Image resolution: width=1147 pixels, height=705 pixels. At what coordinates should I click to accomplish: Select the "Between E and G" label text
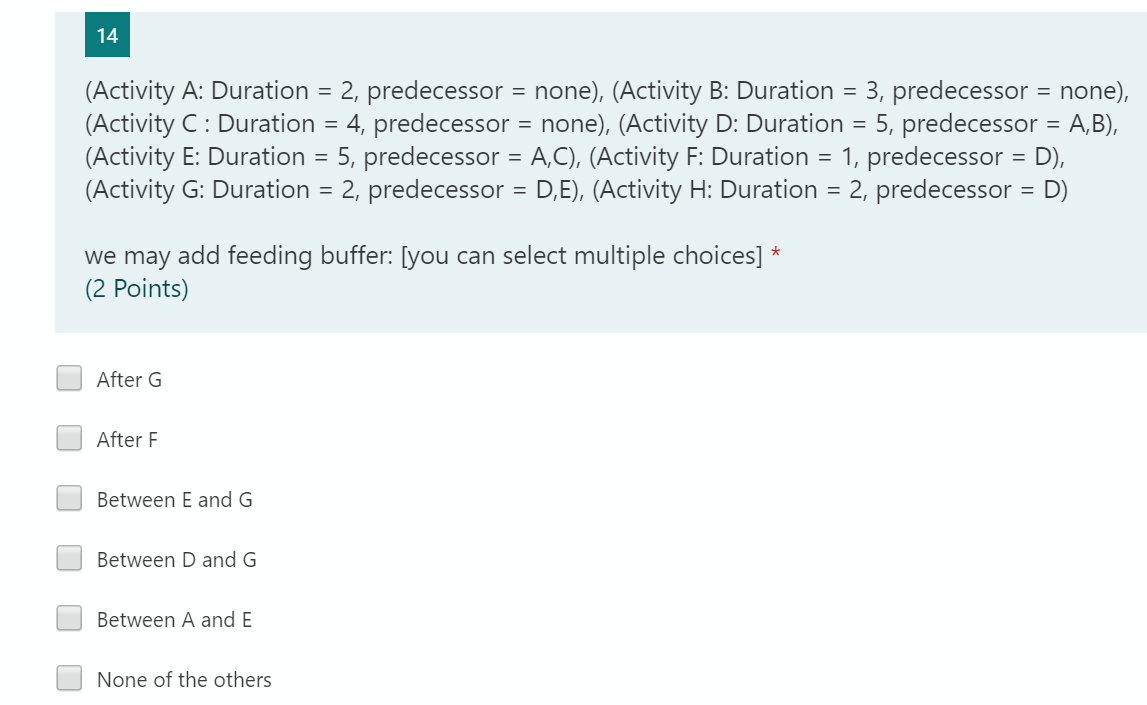[174, 500]
